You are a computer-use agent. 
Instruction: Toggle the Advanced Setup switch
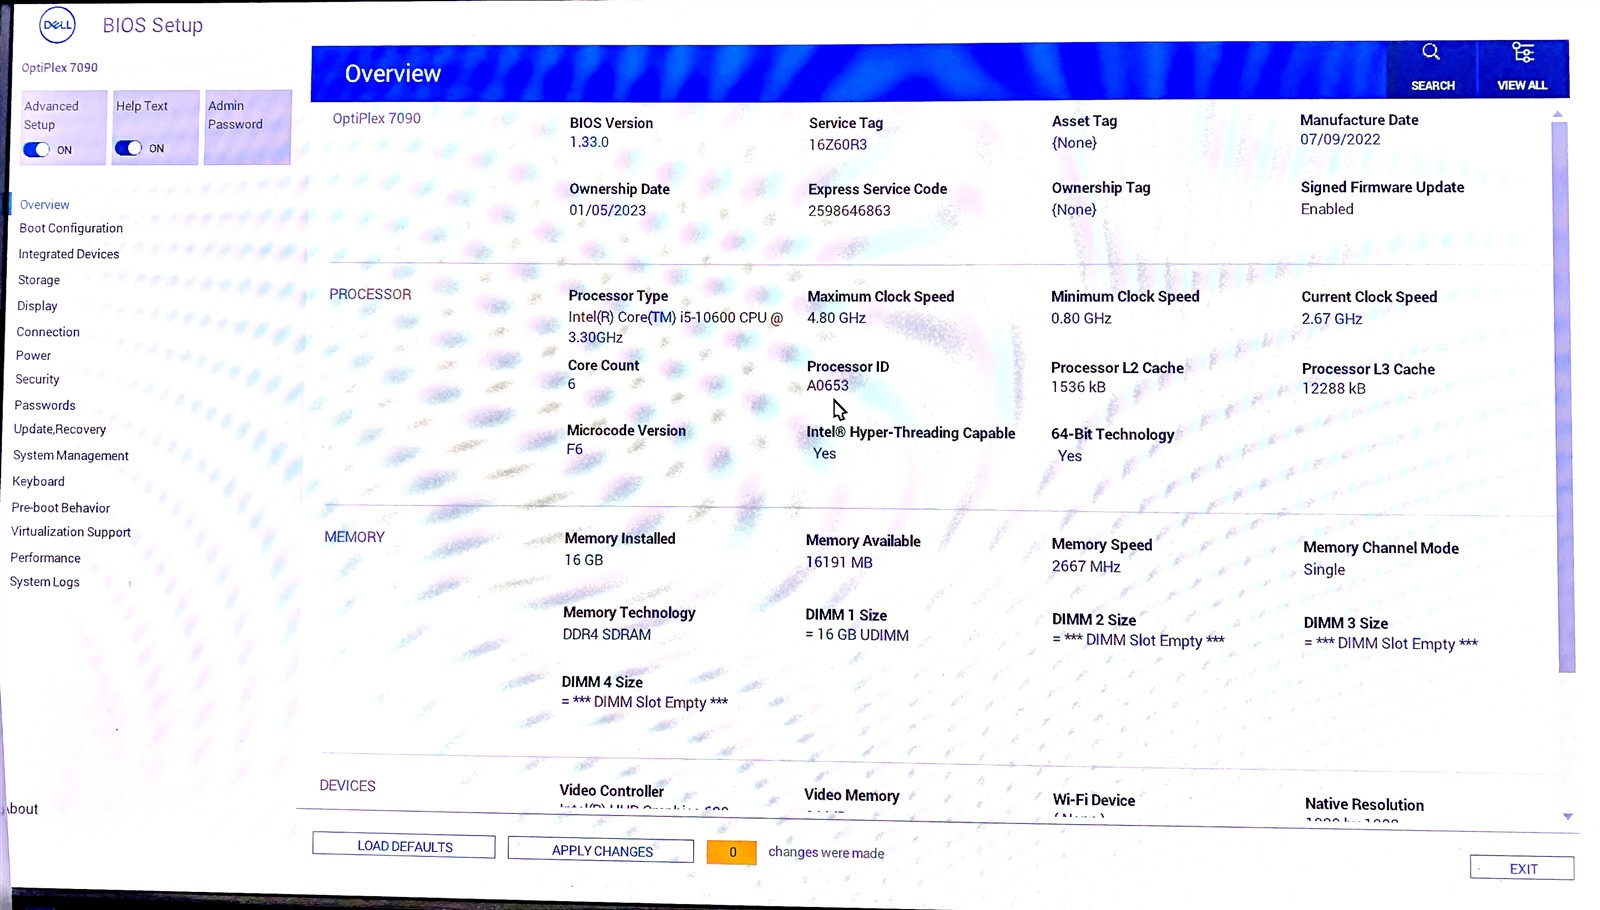pos(37,150)
